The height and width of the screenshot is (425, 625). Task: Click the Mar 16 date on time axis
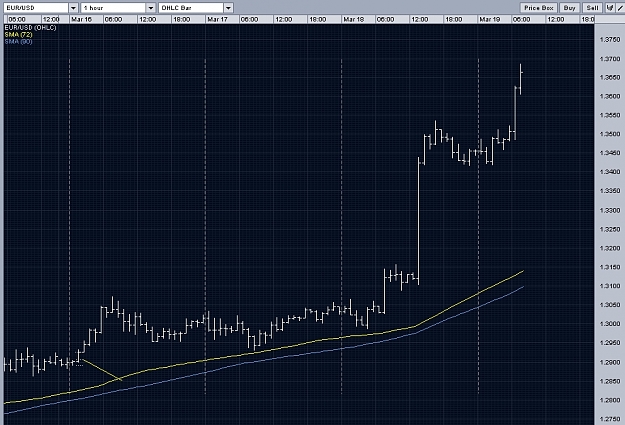tap(81, 19)
